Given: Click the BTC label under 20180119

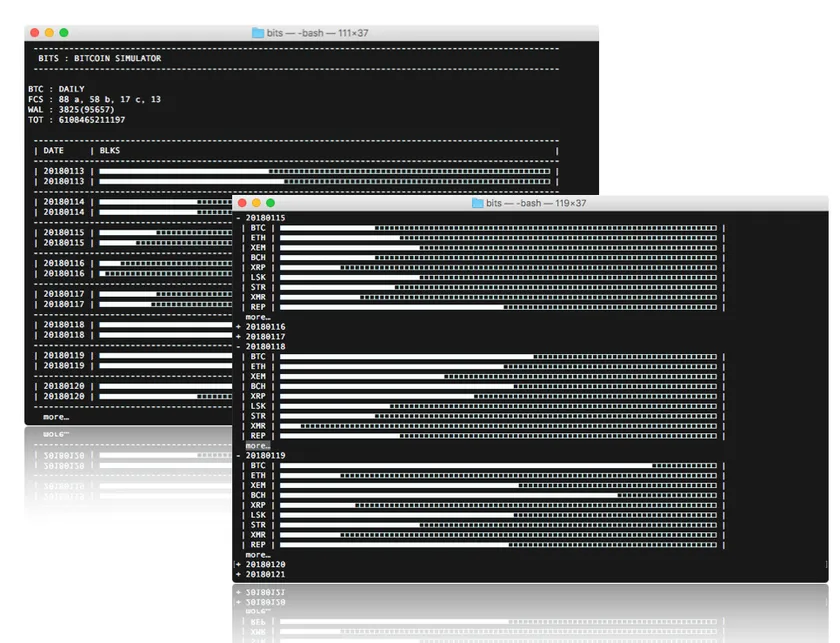Looking at the screenshot, I should coord(258,465).
